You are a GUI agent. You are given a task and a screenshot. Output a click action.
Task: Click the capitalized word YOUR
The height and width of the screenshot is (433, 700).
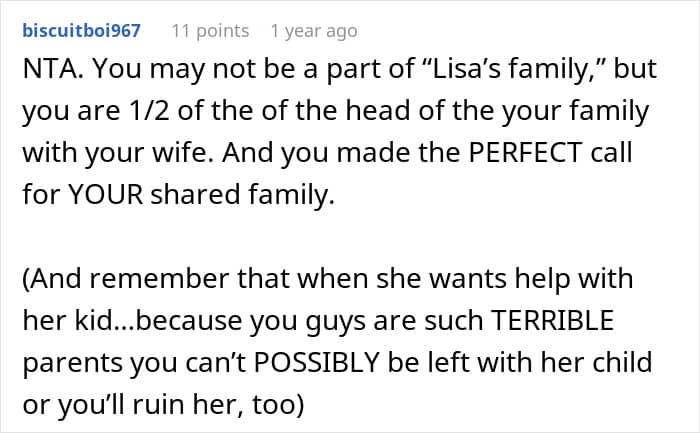coord(106,194)
